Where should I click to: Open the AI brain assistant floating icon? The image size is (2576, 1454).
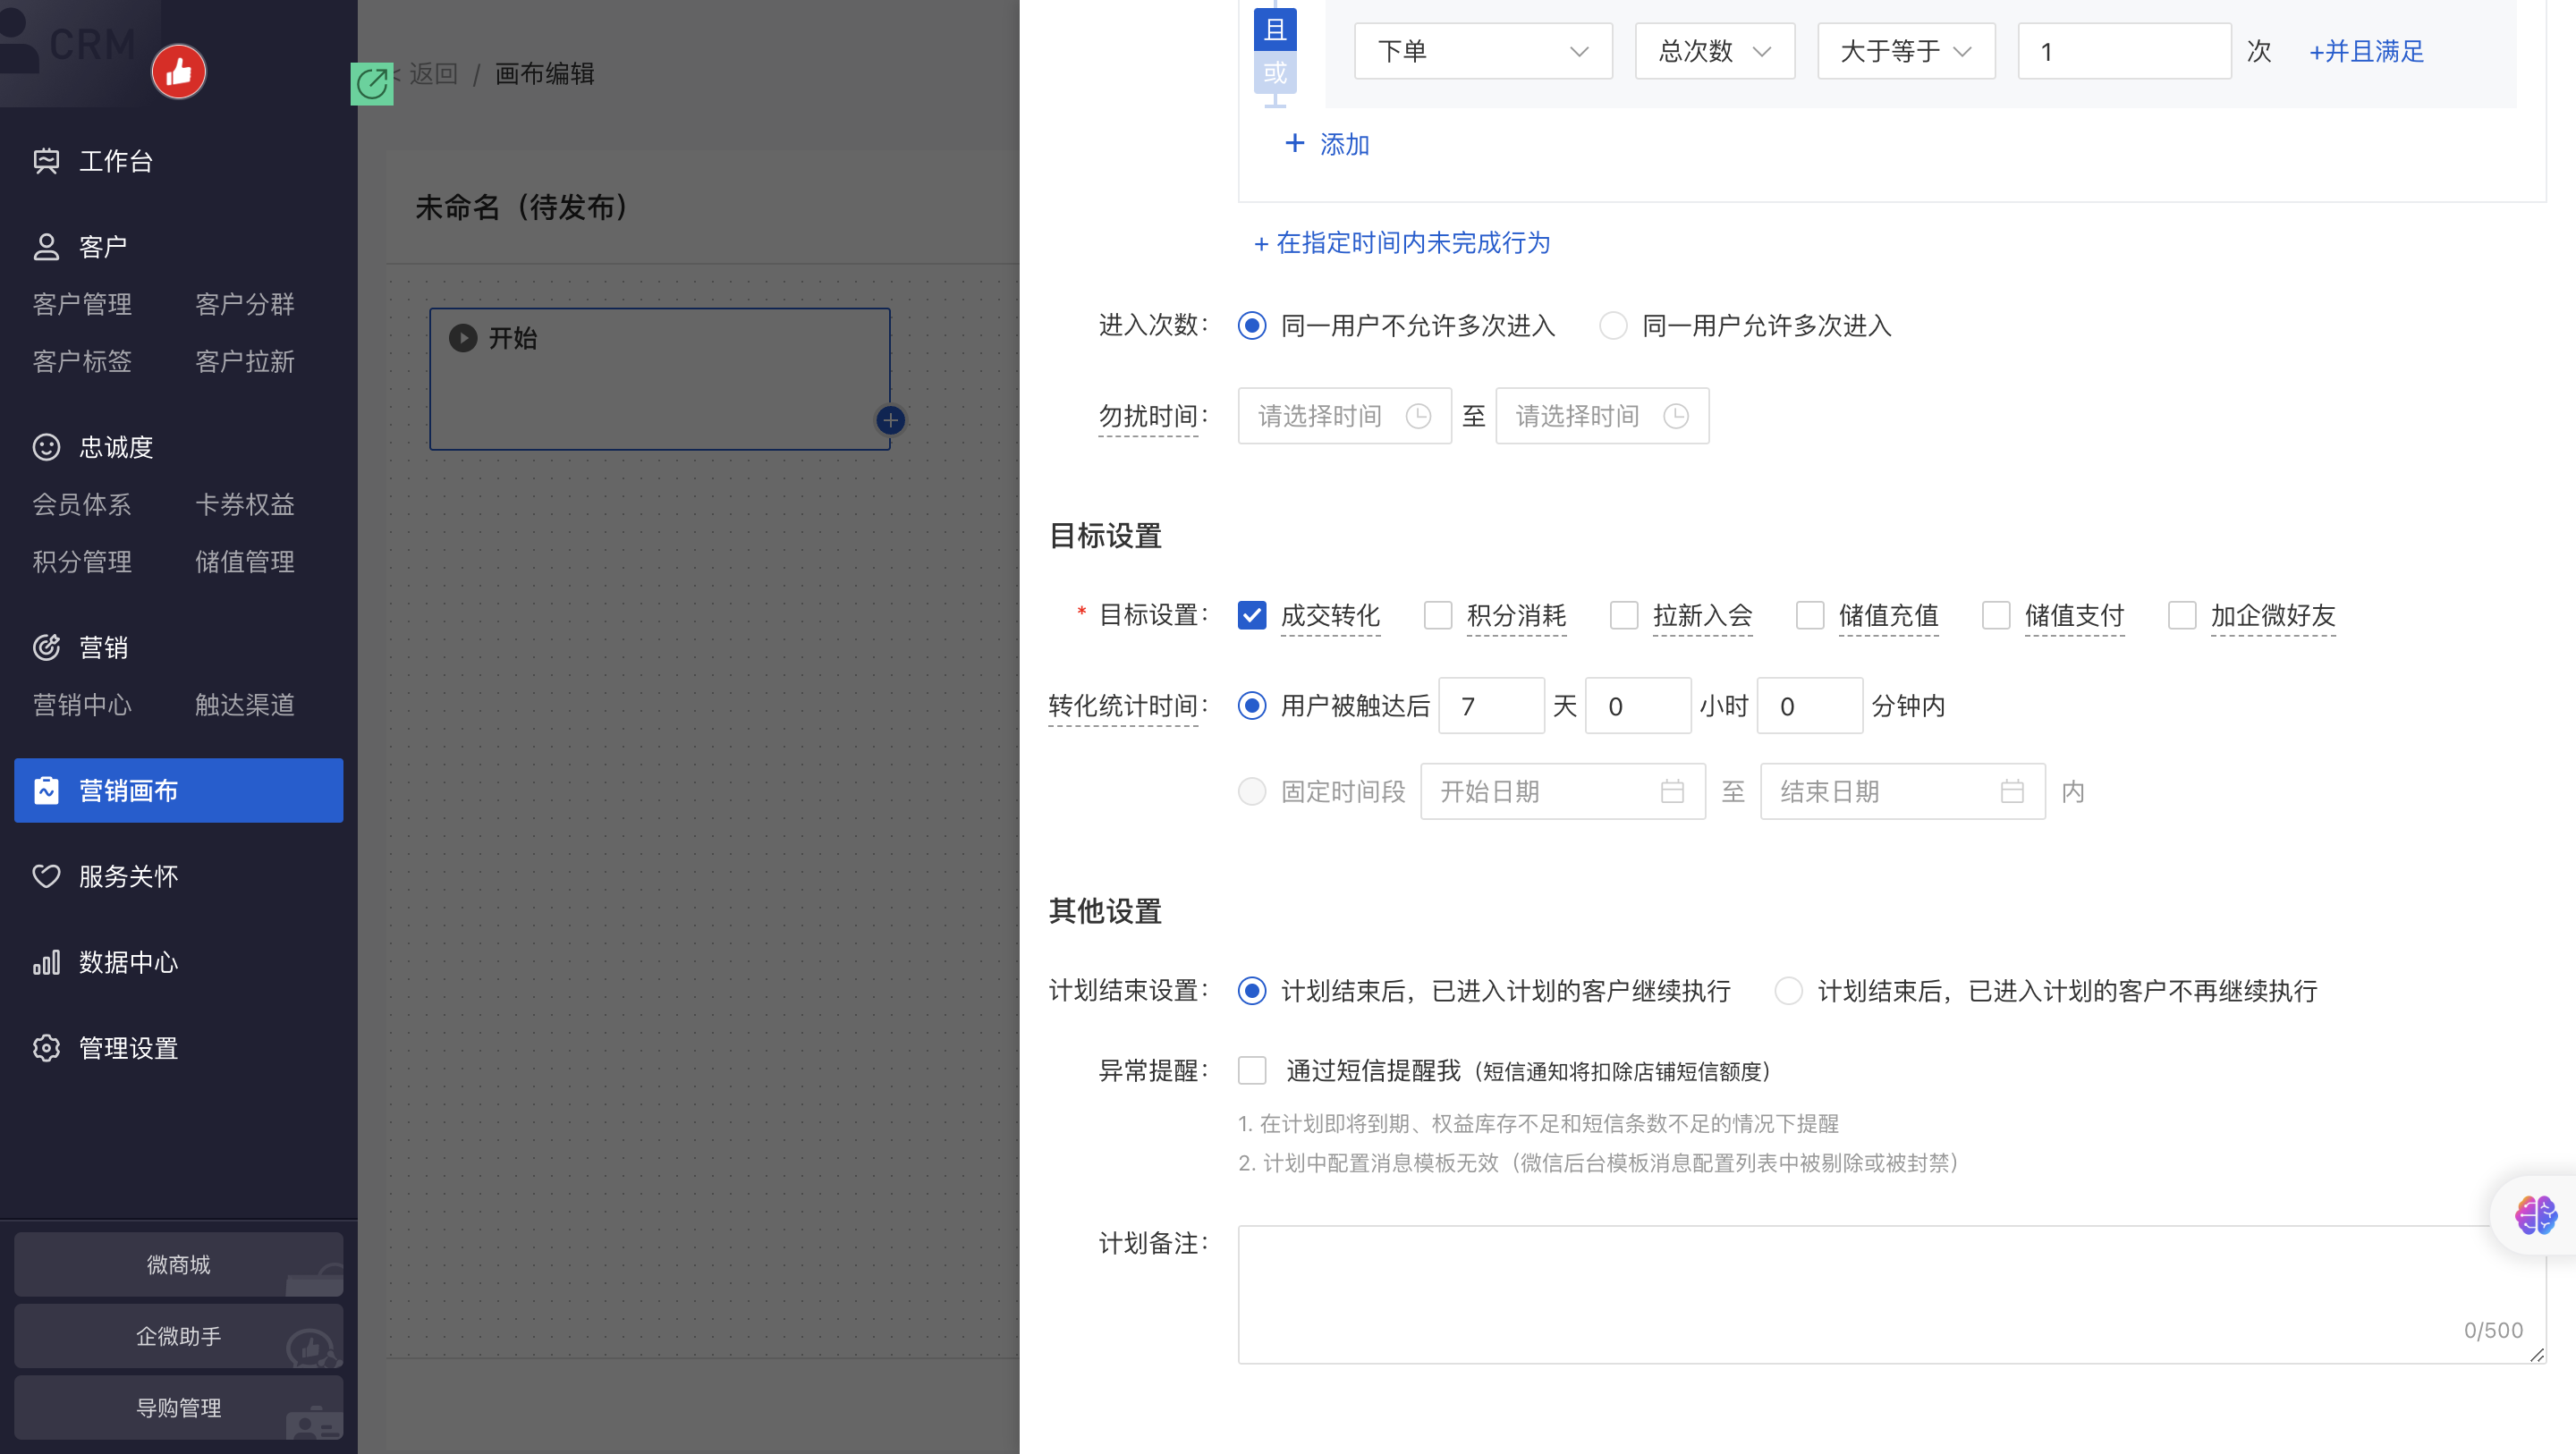tap(2535, 1216)
